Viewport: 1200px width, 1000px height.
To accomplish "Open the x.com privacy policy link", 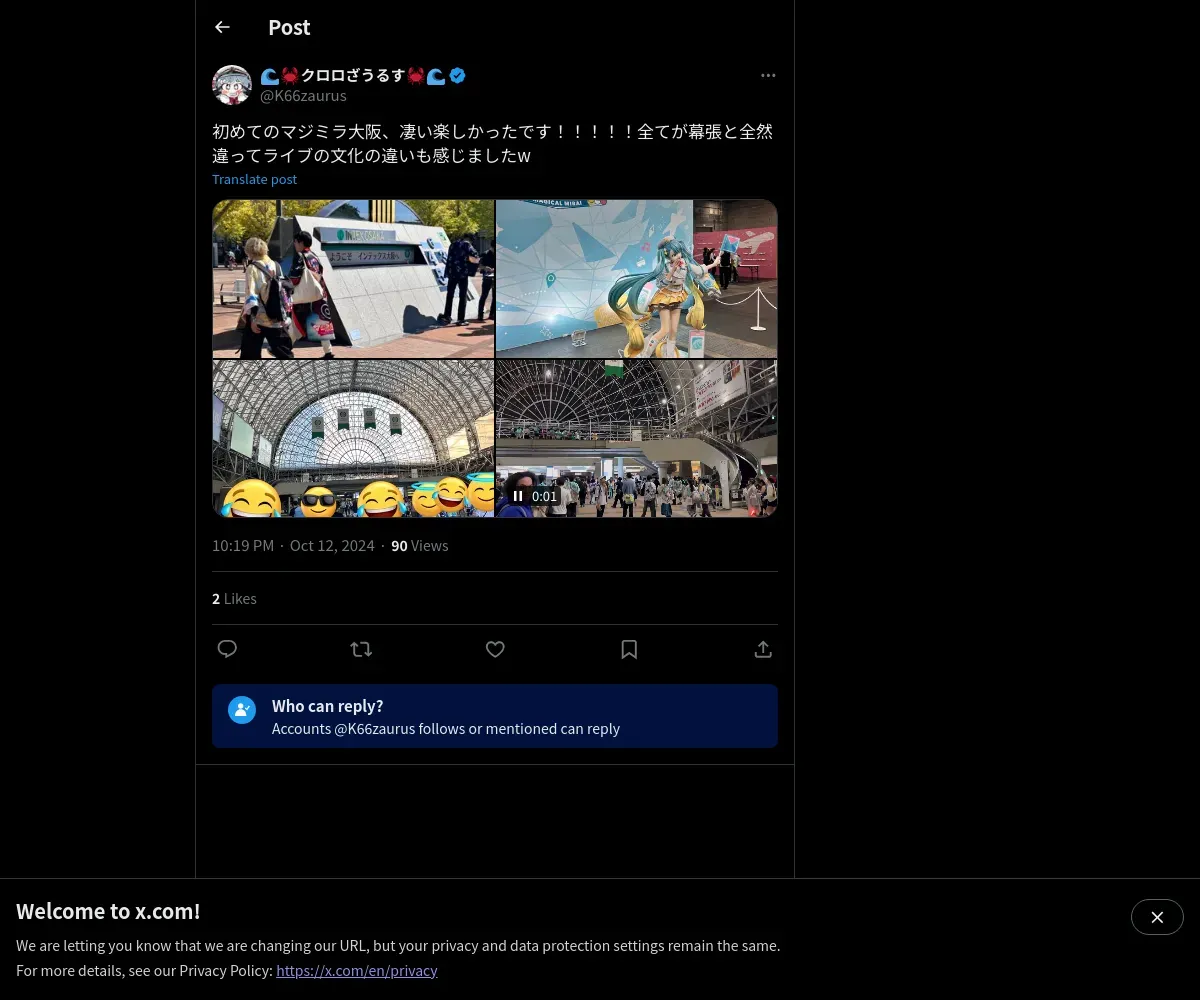I will [357, 970].
